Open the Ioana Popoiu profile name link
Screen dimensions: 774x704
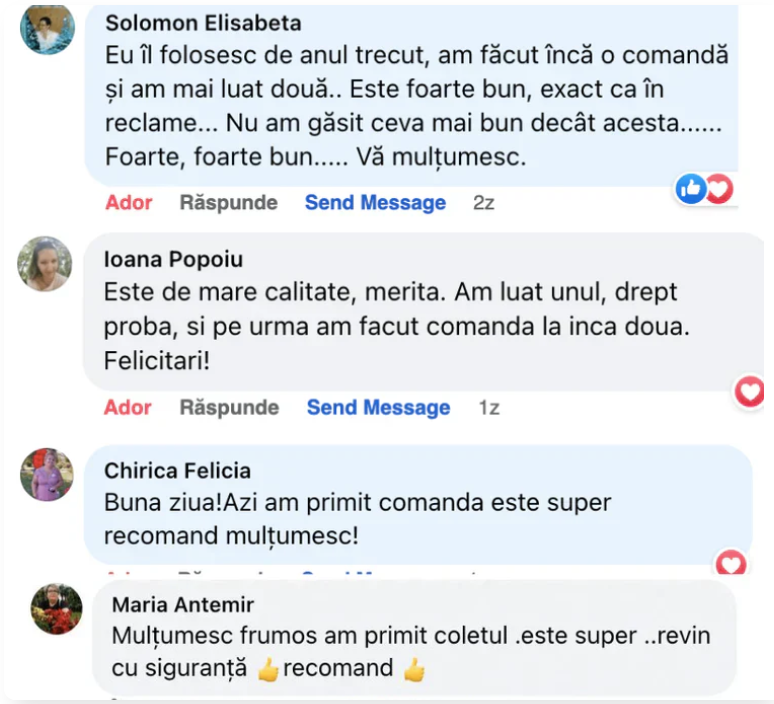[173, 260]
